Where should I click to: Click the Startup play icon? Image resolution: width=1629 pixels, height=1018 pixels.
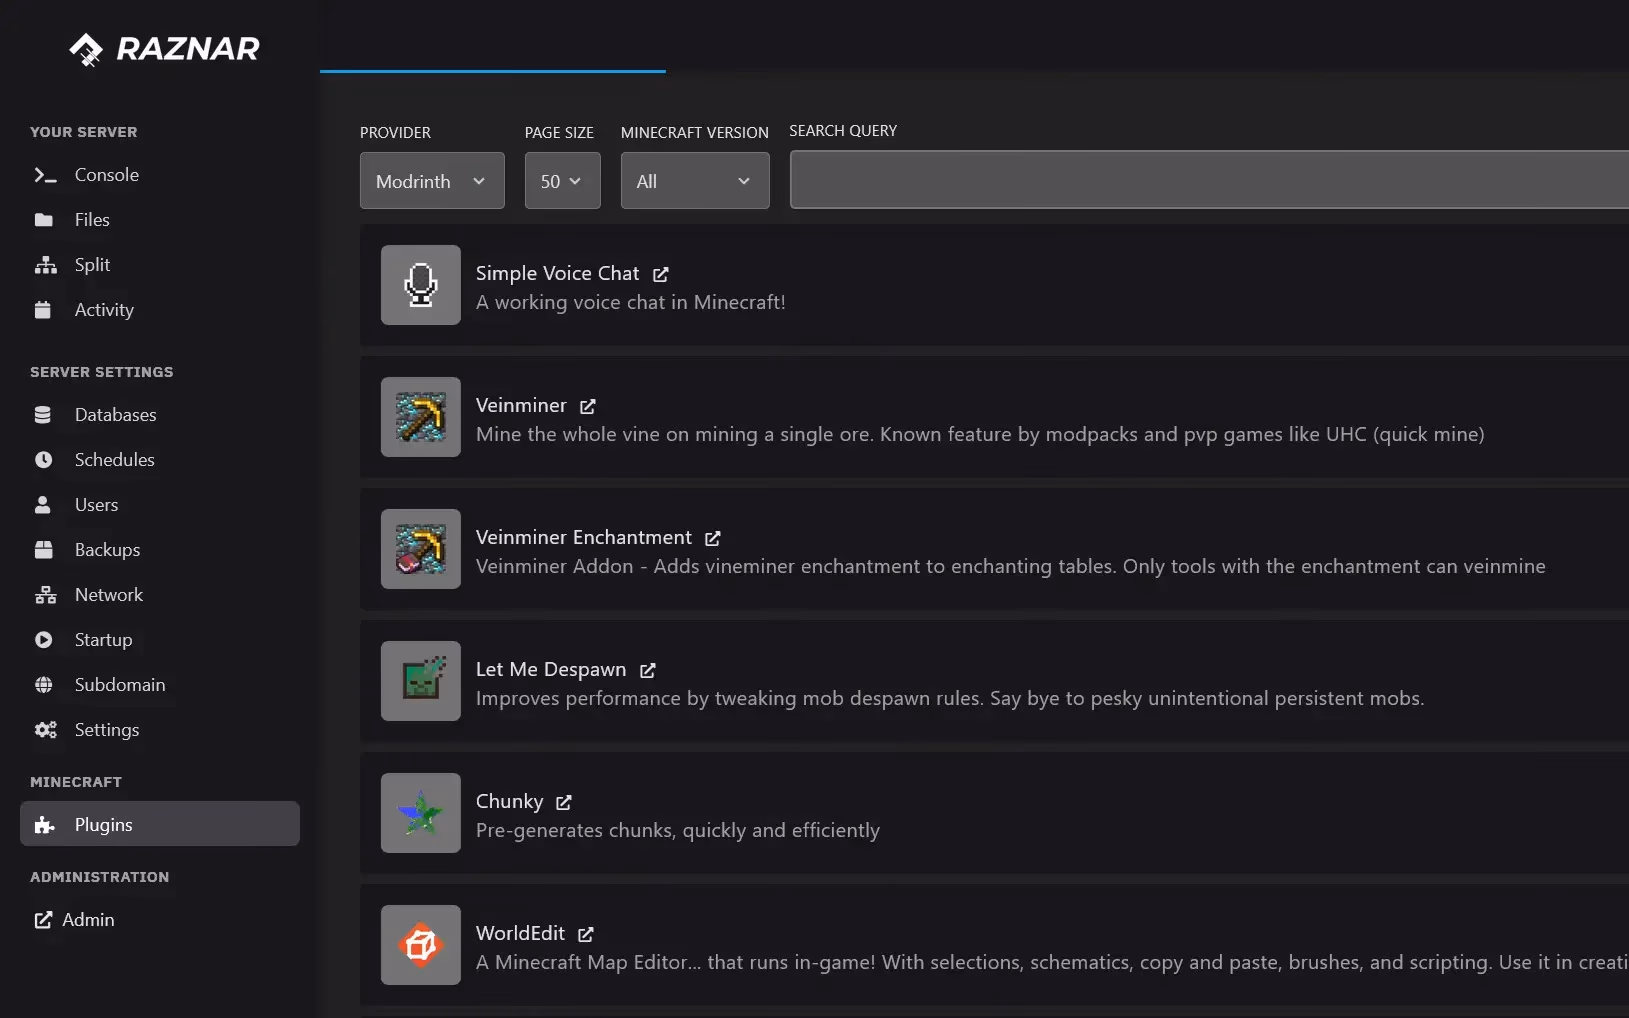44,640
